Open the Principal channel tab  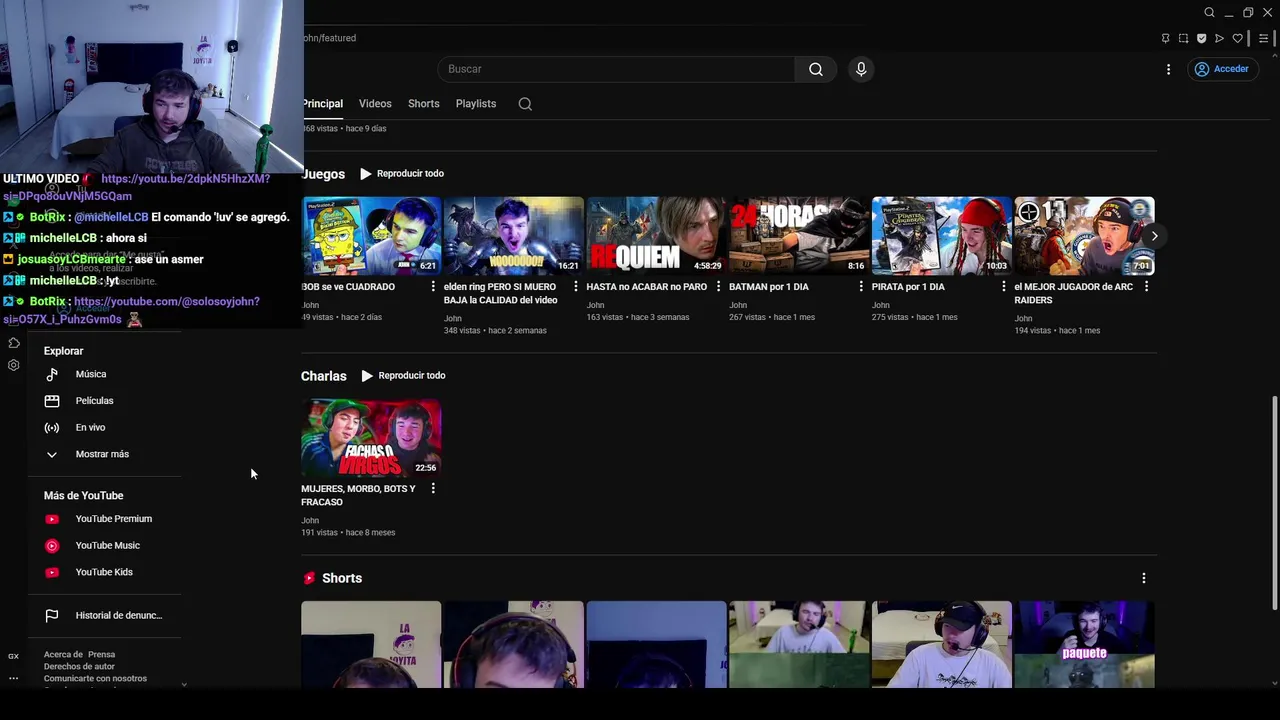(x=322, y=104)
